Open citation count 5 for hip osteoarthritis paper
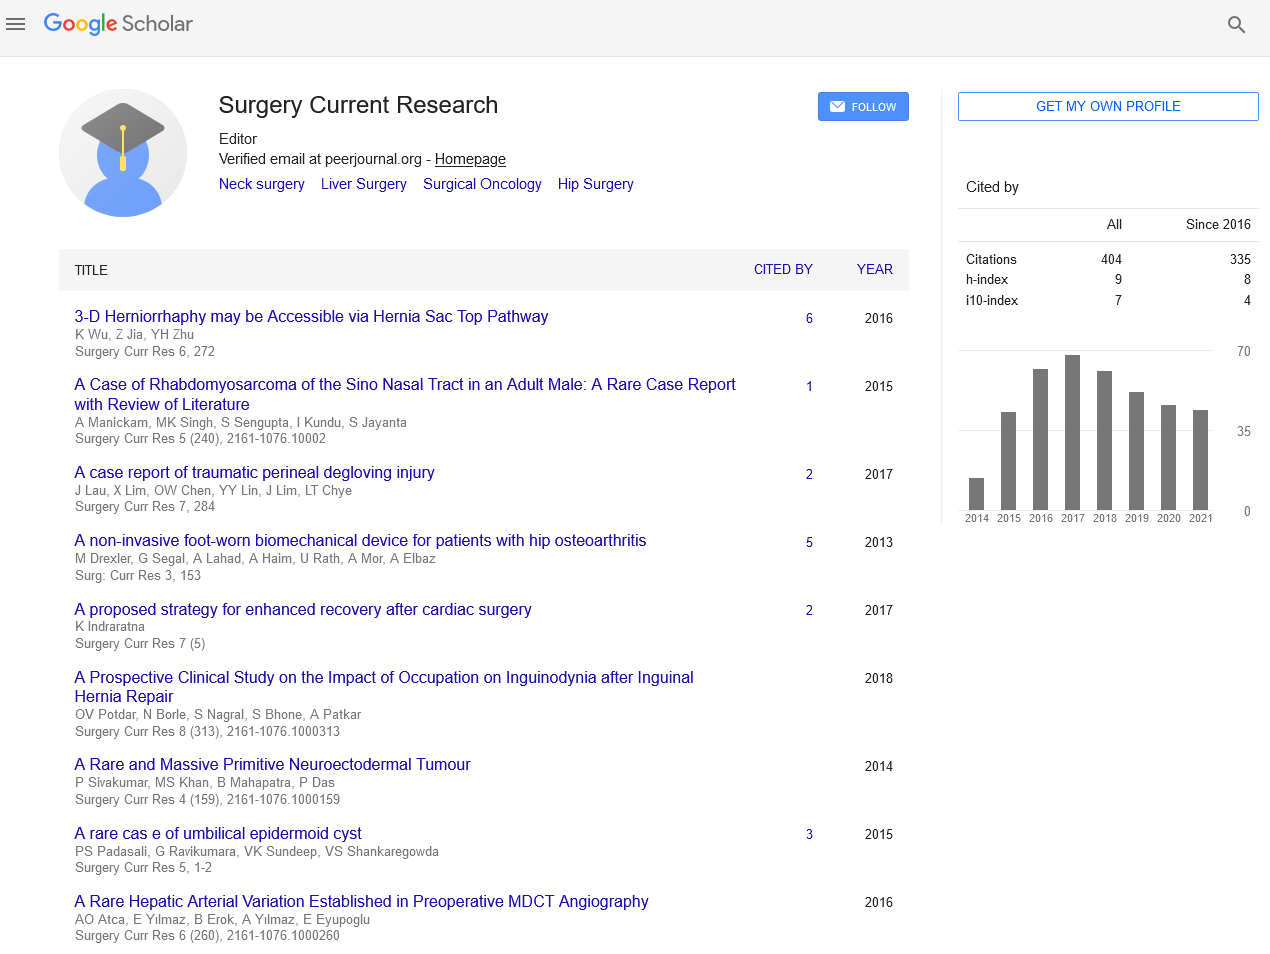 point(809,542)
